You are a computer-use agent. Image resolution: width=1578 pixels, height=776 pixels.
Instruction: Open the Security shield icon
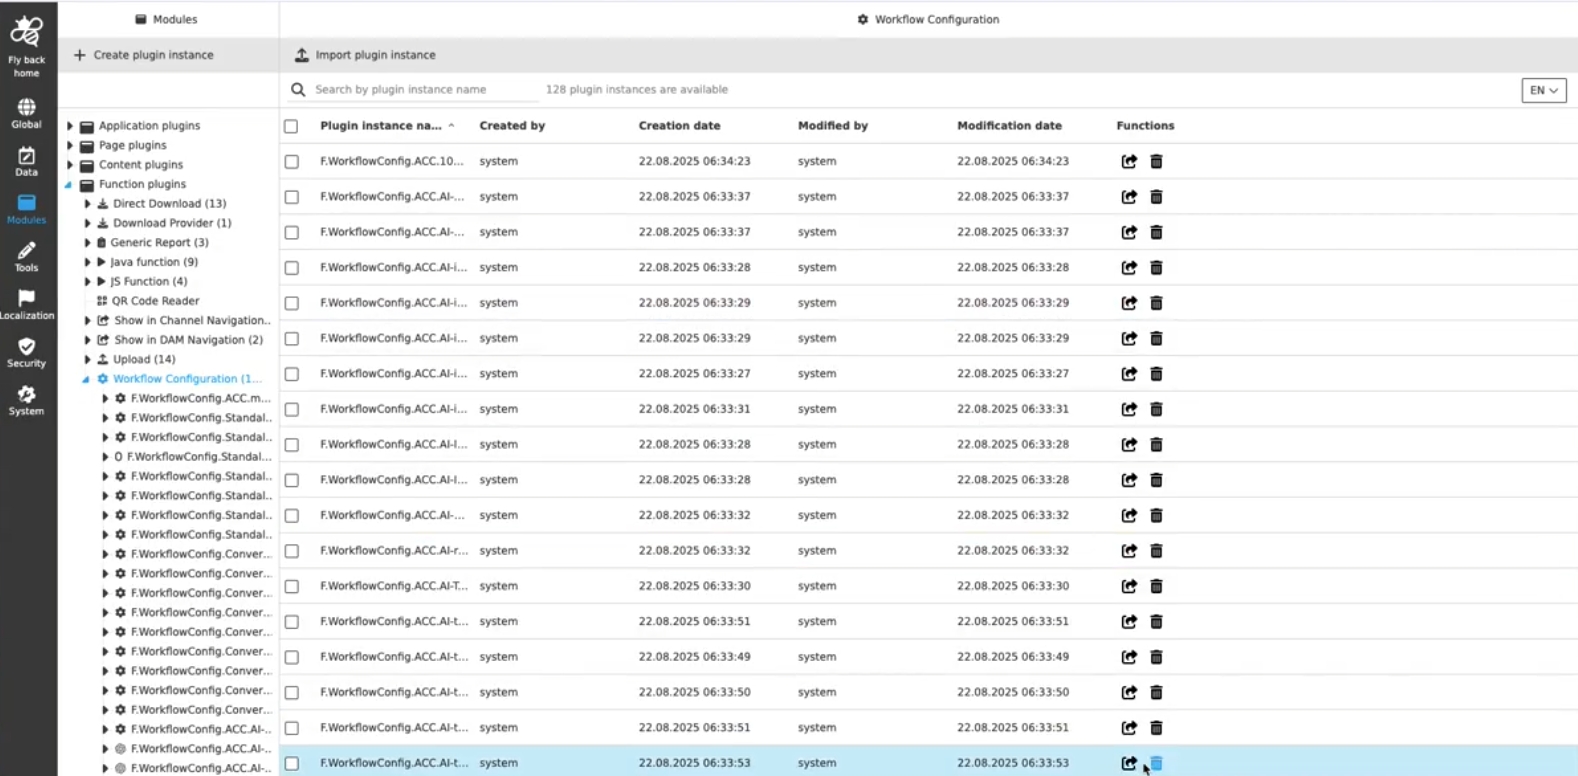click(x=27, y=347)
